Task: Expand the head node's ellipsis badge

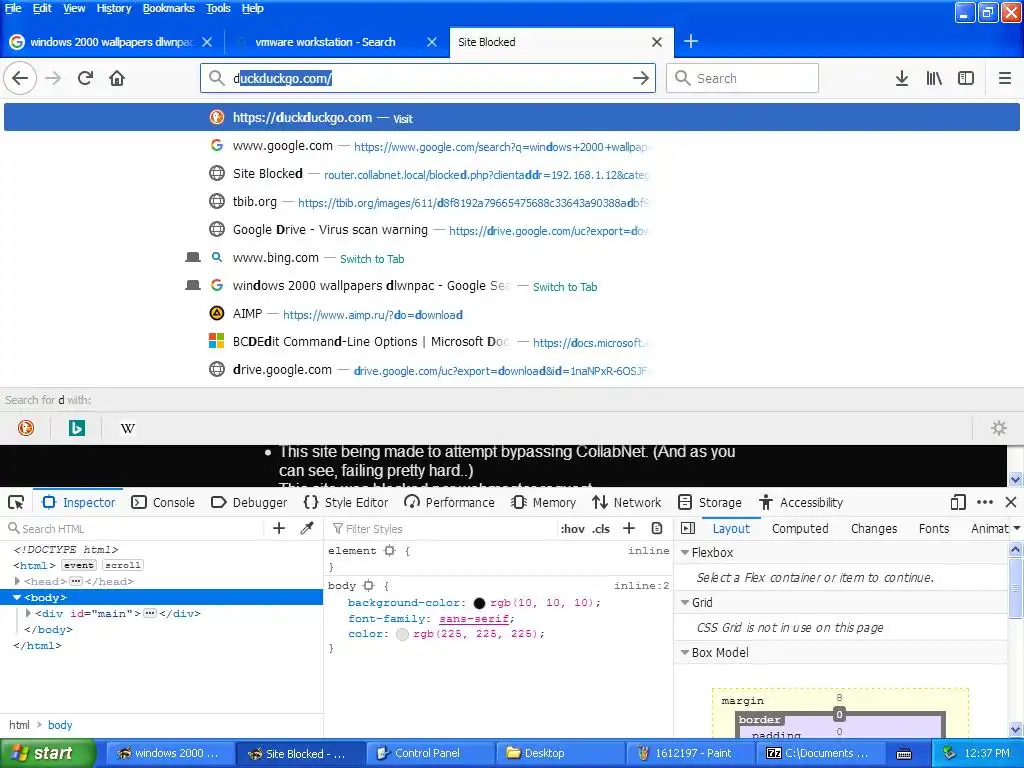Action: (76, 581)
